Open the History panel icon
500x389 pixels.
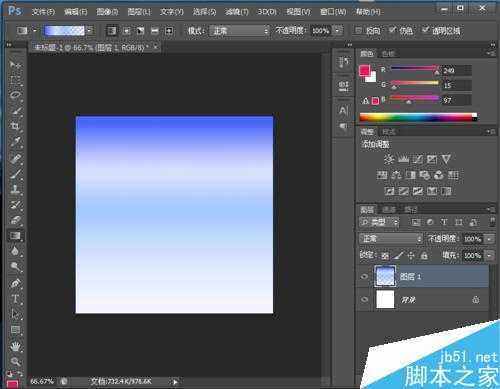click(x=343, y=62)
